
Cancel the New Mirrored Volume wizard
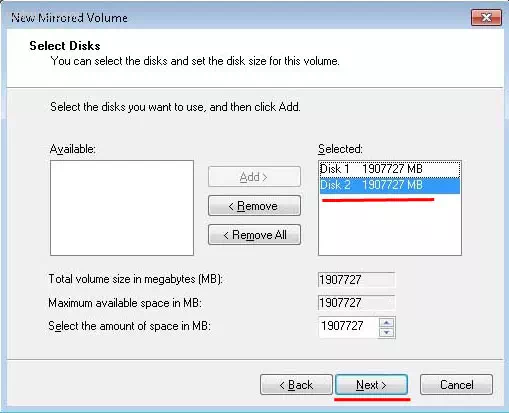click(456, 385)
